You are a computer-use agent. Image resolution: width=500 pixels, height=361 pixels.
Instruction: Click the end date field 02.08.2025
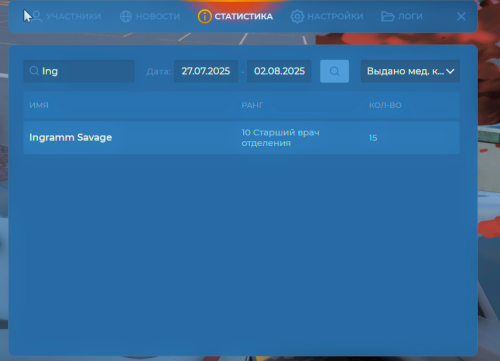[279, 71]
